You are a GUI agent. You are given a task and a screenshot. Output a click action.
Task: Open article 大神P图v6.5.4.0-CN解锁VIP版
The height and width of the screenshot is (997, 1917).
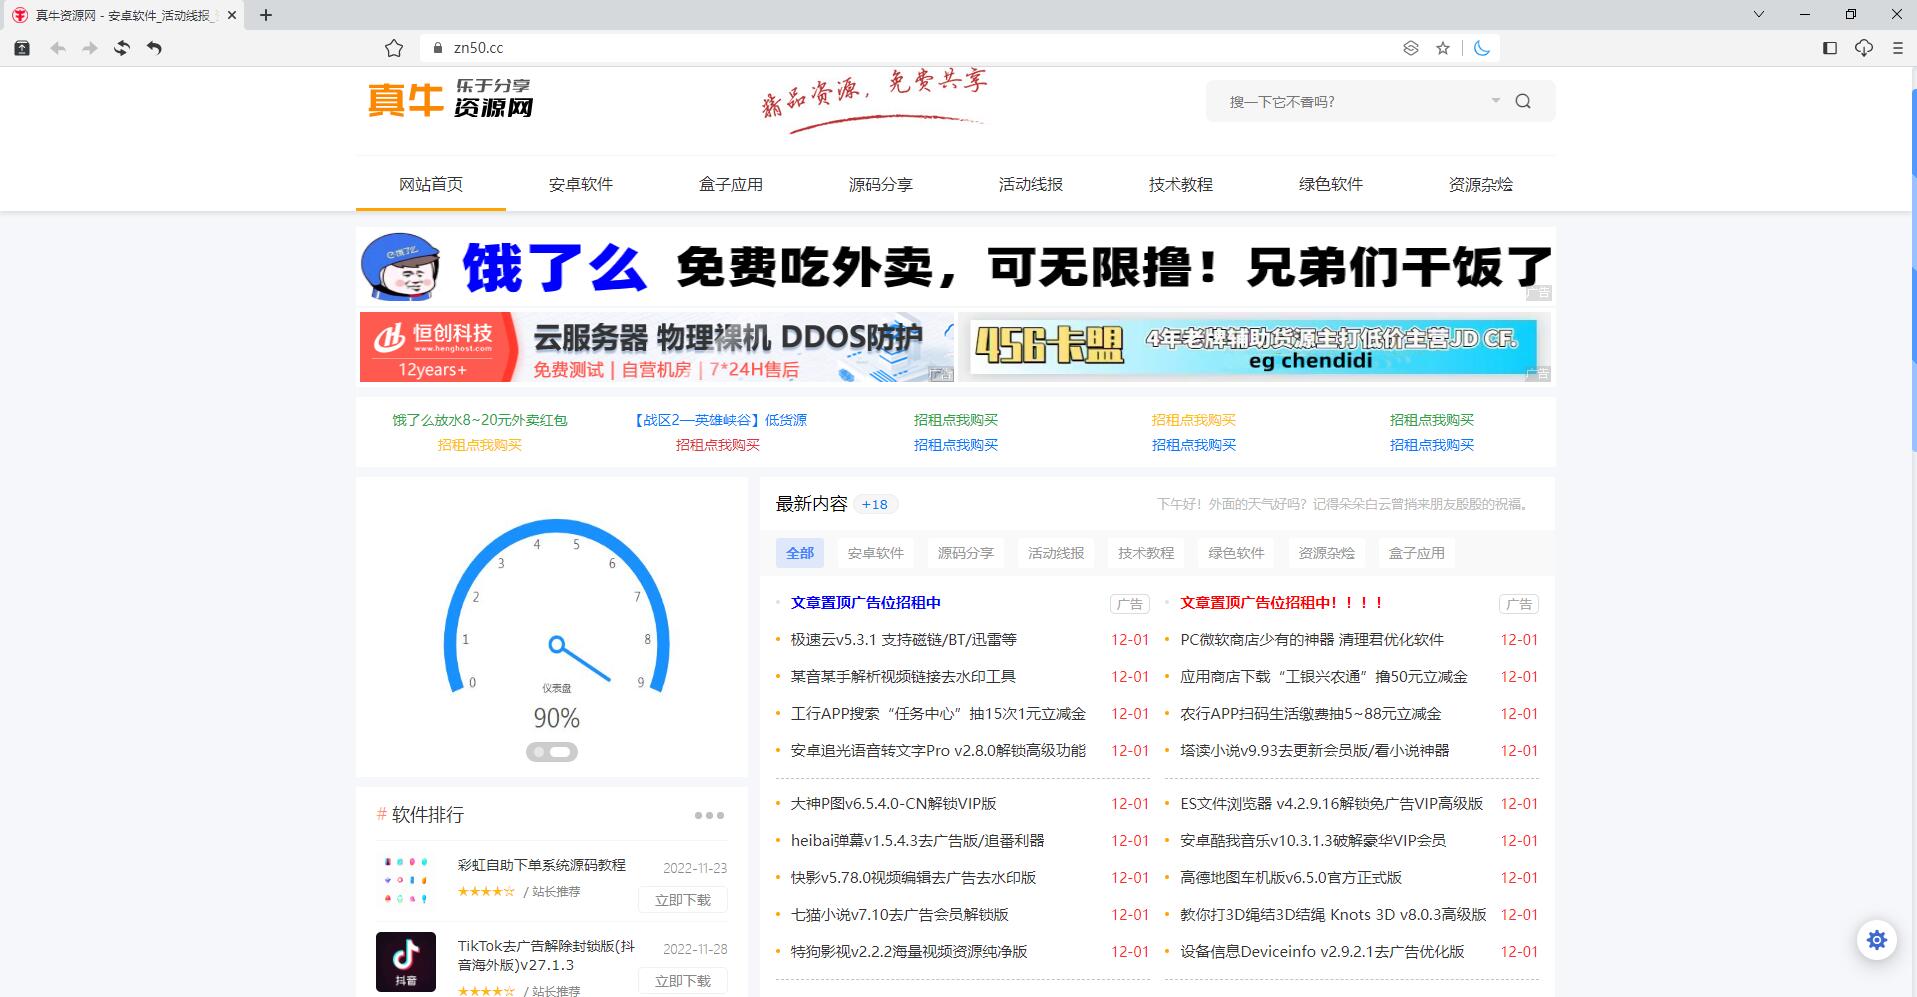pyautogui.click(x=894, y=804)
